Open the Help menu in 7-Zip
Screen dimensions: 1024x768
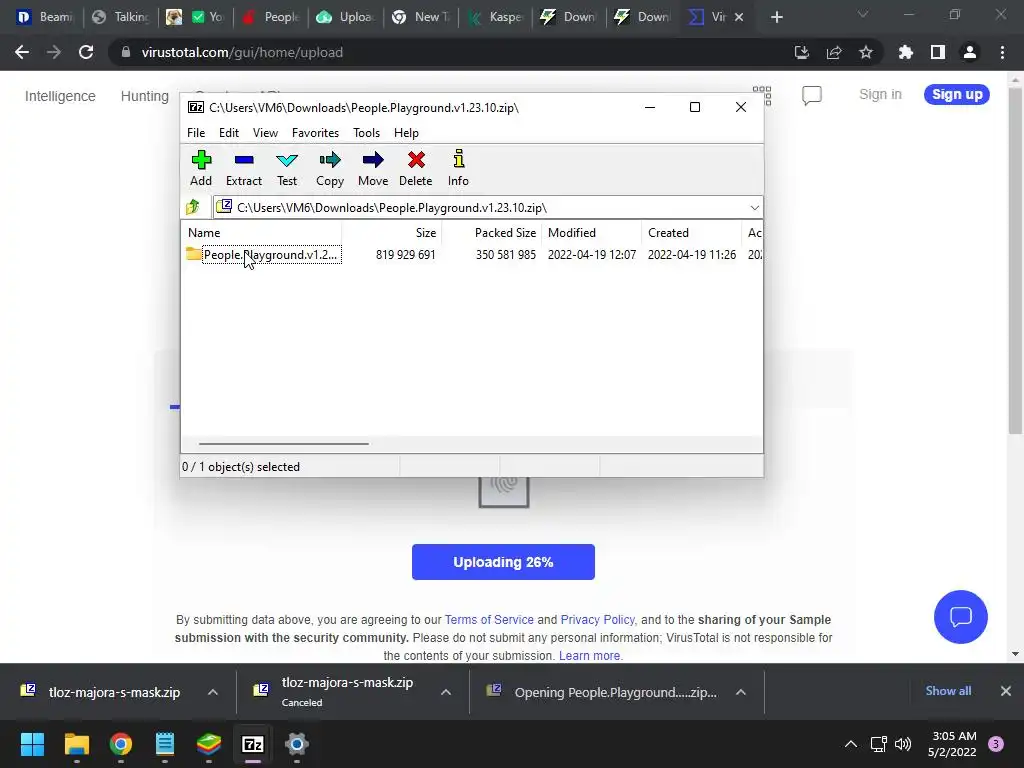(406, 133)
